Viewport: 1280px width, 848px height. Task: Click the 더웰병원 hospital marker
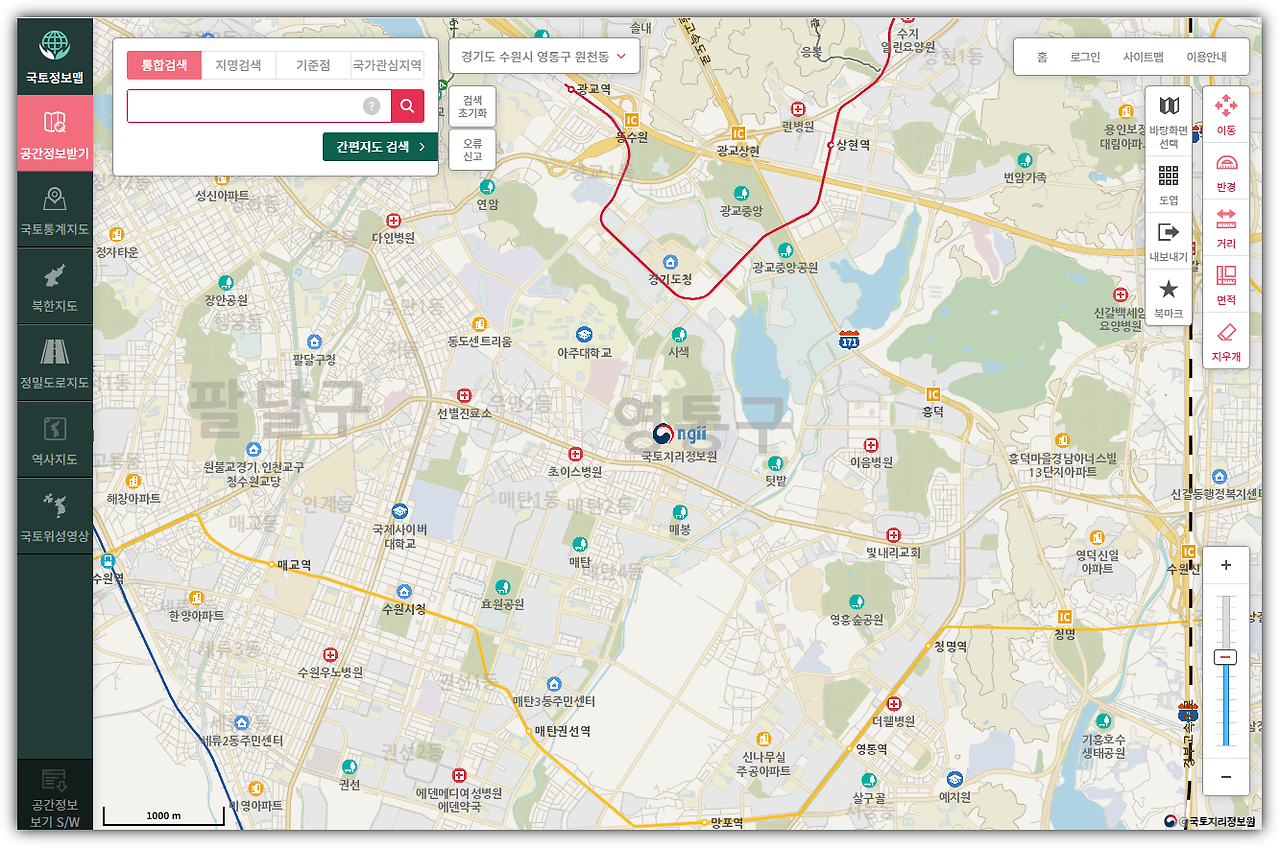pyautogui.click(x=894, y=703)
